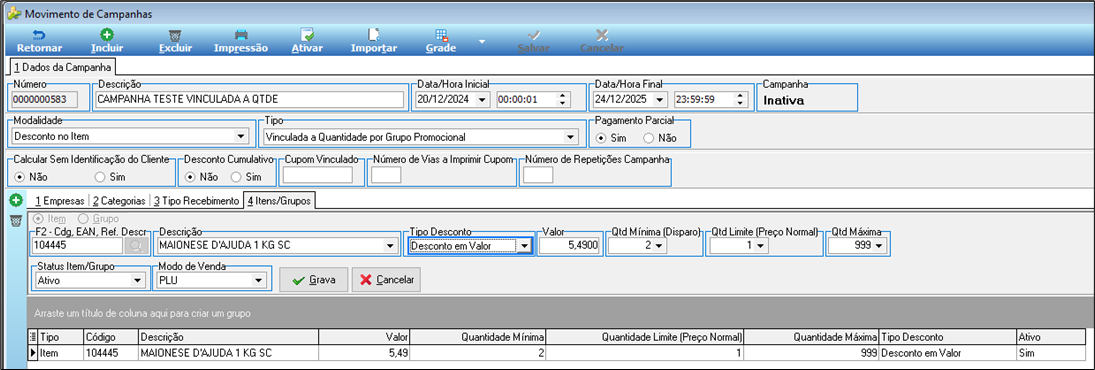Viewport: 1095px width, 370px height.
Task: Click the Ativar campaign icon
Action: (307, 34)
